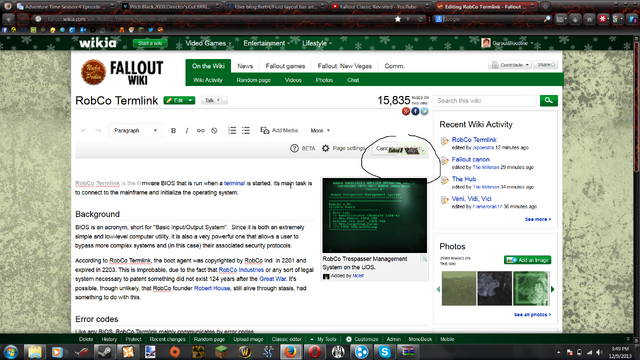The width and height of the screenshot is (640, 360).
Task: Undo the last edit
Action: click(84, 131)
